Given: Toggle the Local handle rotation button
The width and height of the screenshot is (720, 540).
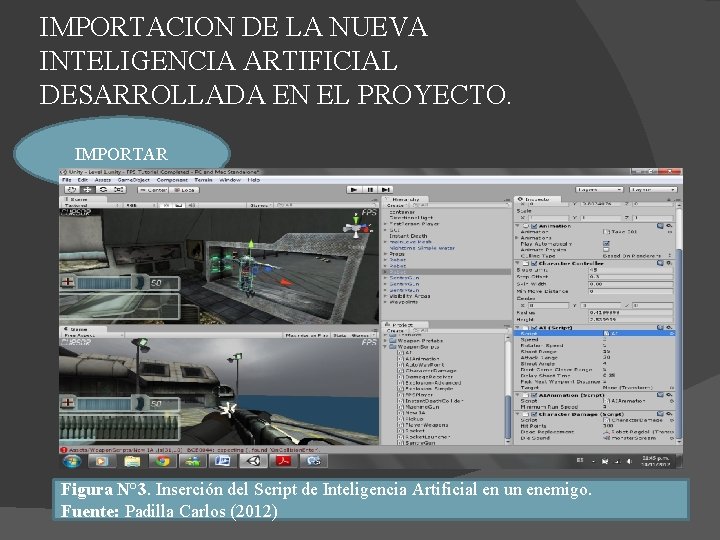Looking at the screenshot, I should 184,190.
